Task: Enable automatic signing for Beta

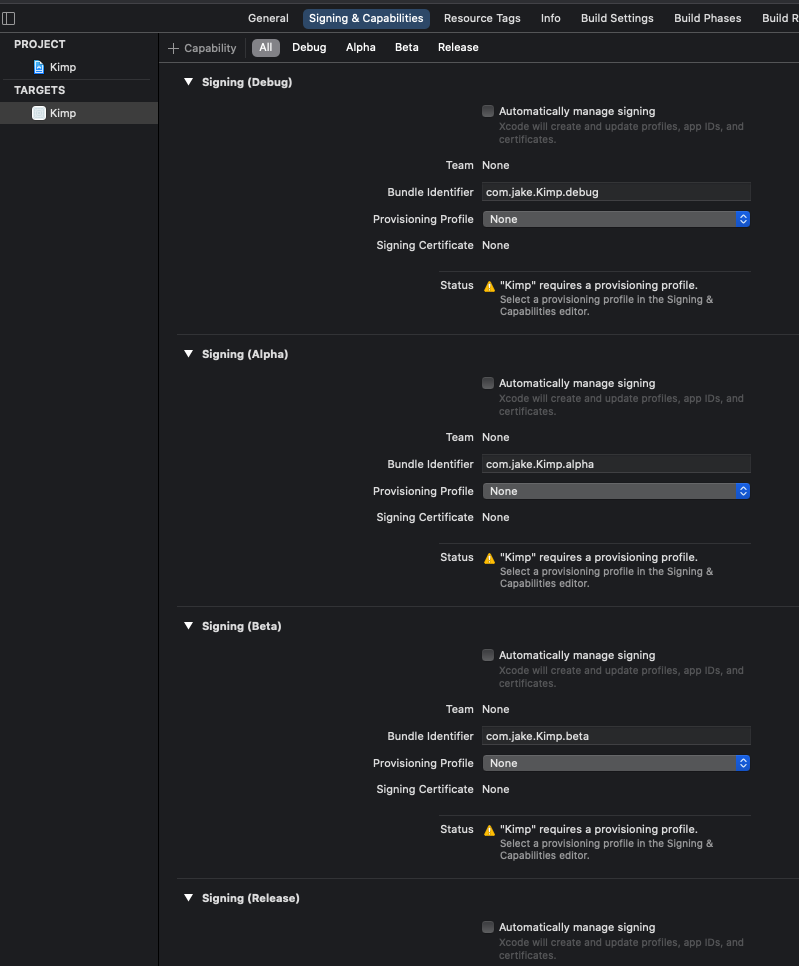Action: pos(488,655)
